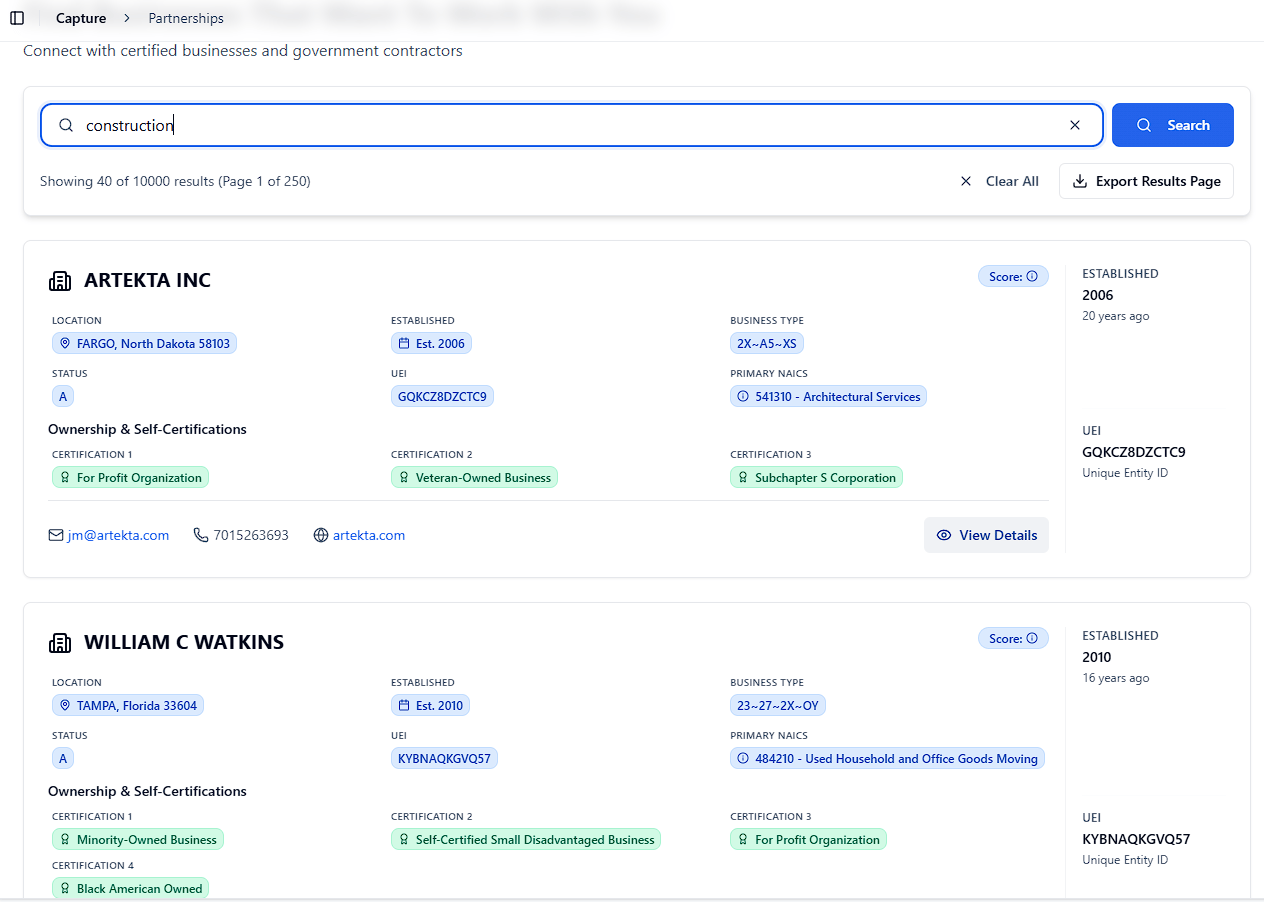Image resolution: width=1264 pixels, height=902 pixels.
Task: Click the Est. 2010 chip
Action: pyautogui.click(x=430, y=705)
